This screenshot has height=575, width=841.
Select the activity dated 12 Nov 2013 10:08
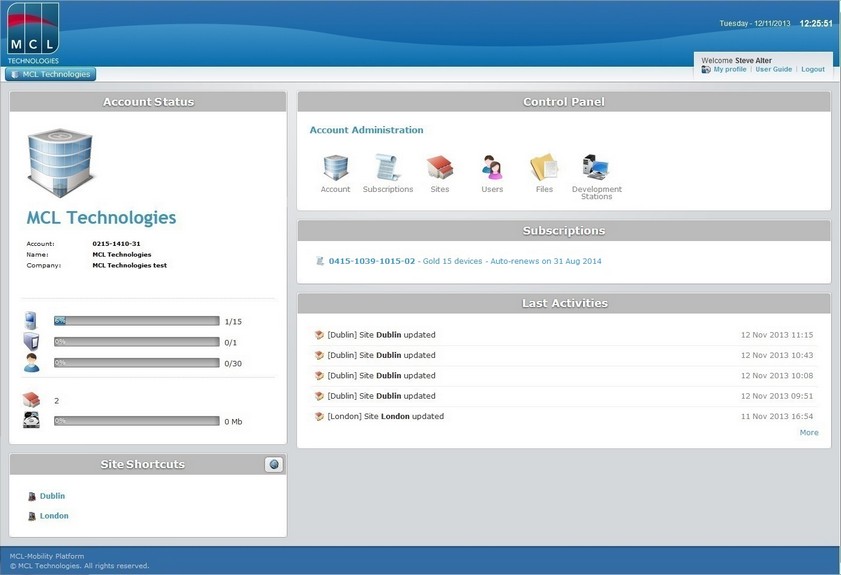tap(564, 375)
